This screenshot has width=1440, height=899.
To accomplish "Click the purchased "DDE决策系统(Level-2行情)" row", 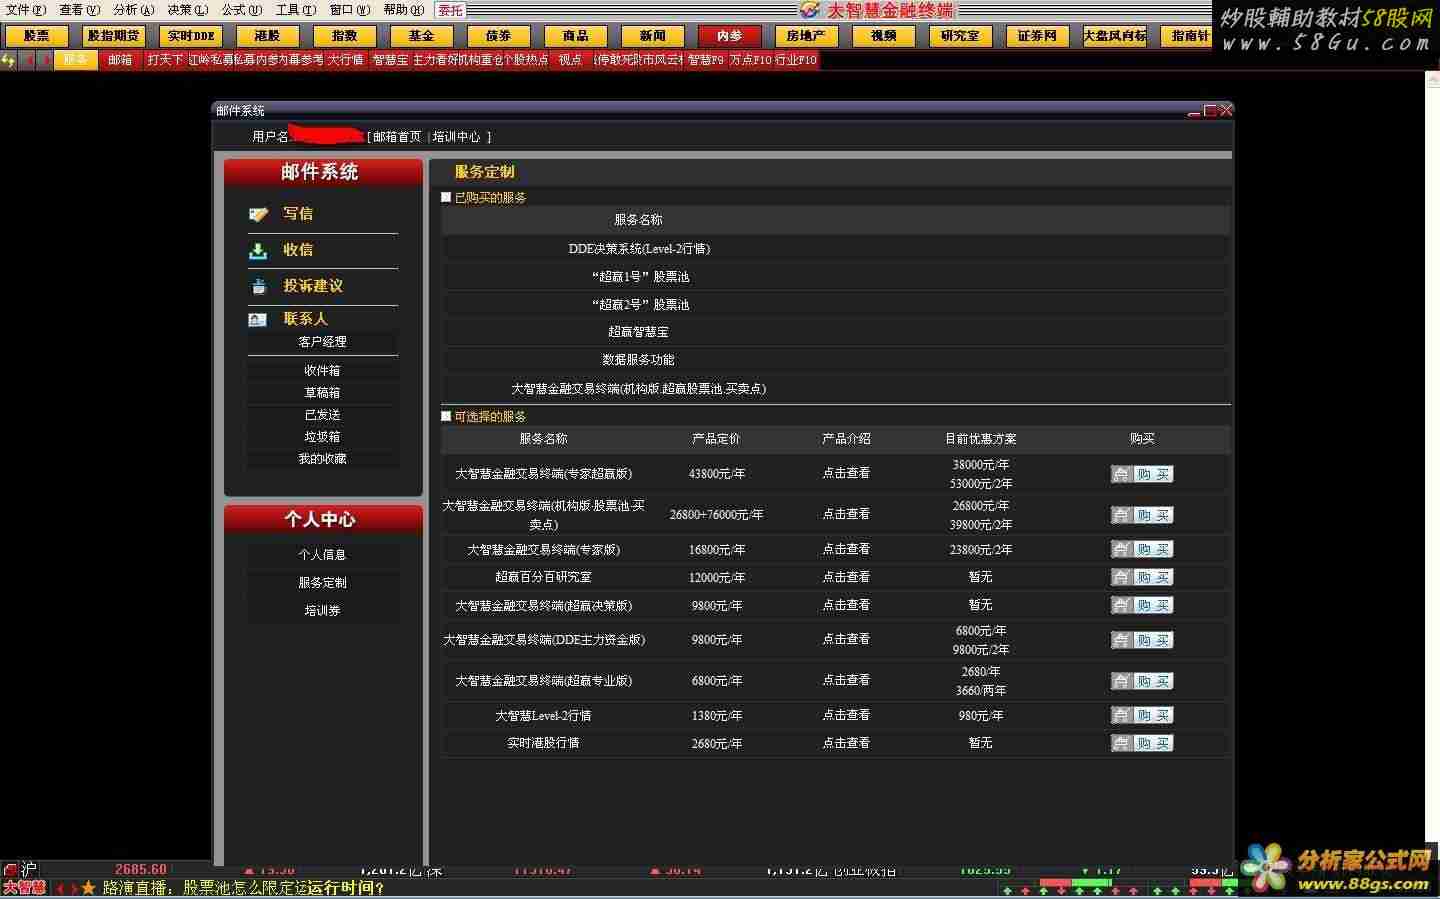I will [x=835, y=249].
